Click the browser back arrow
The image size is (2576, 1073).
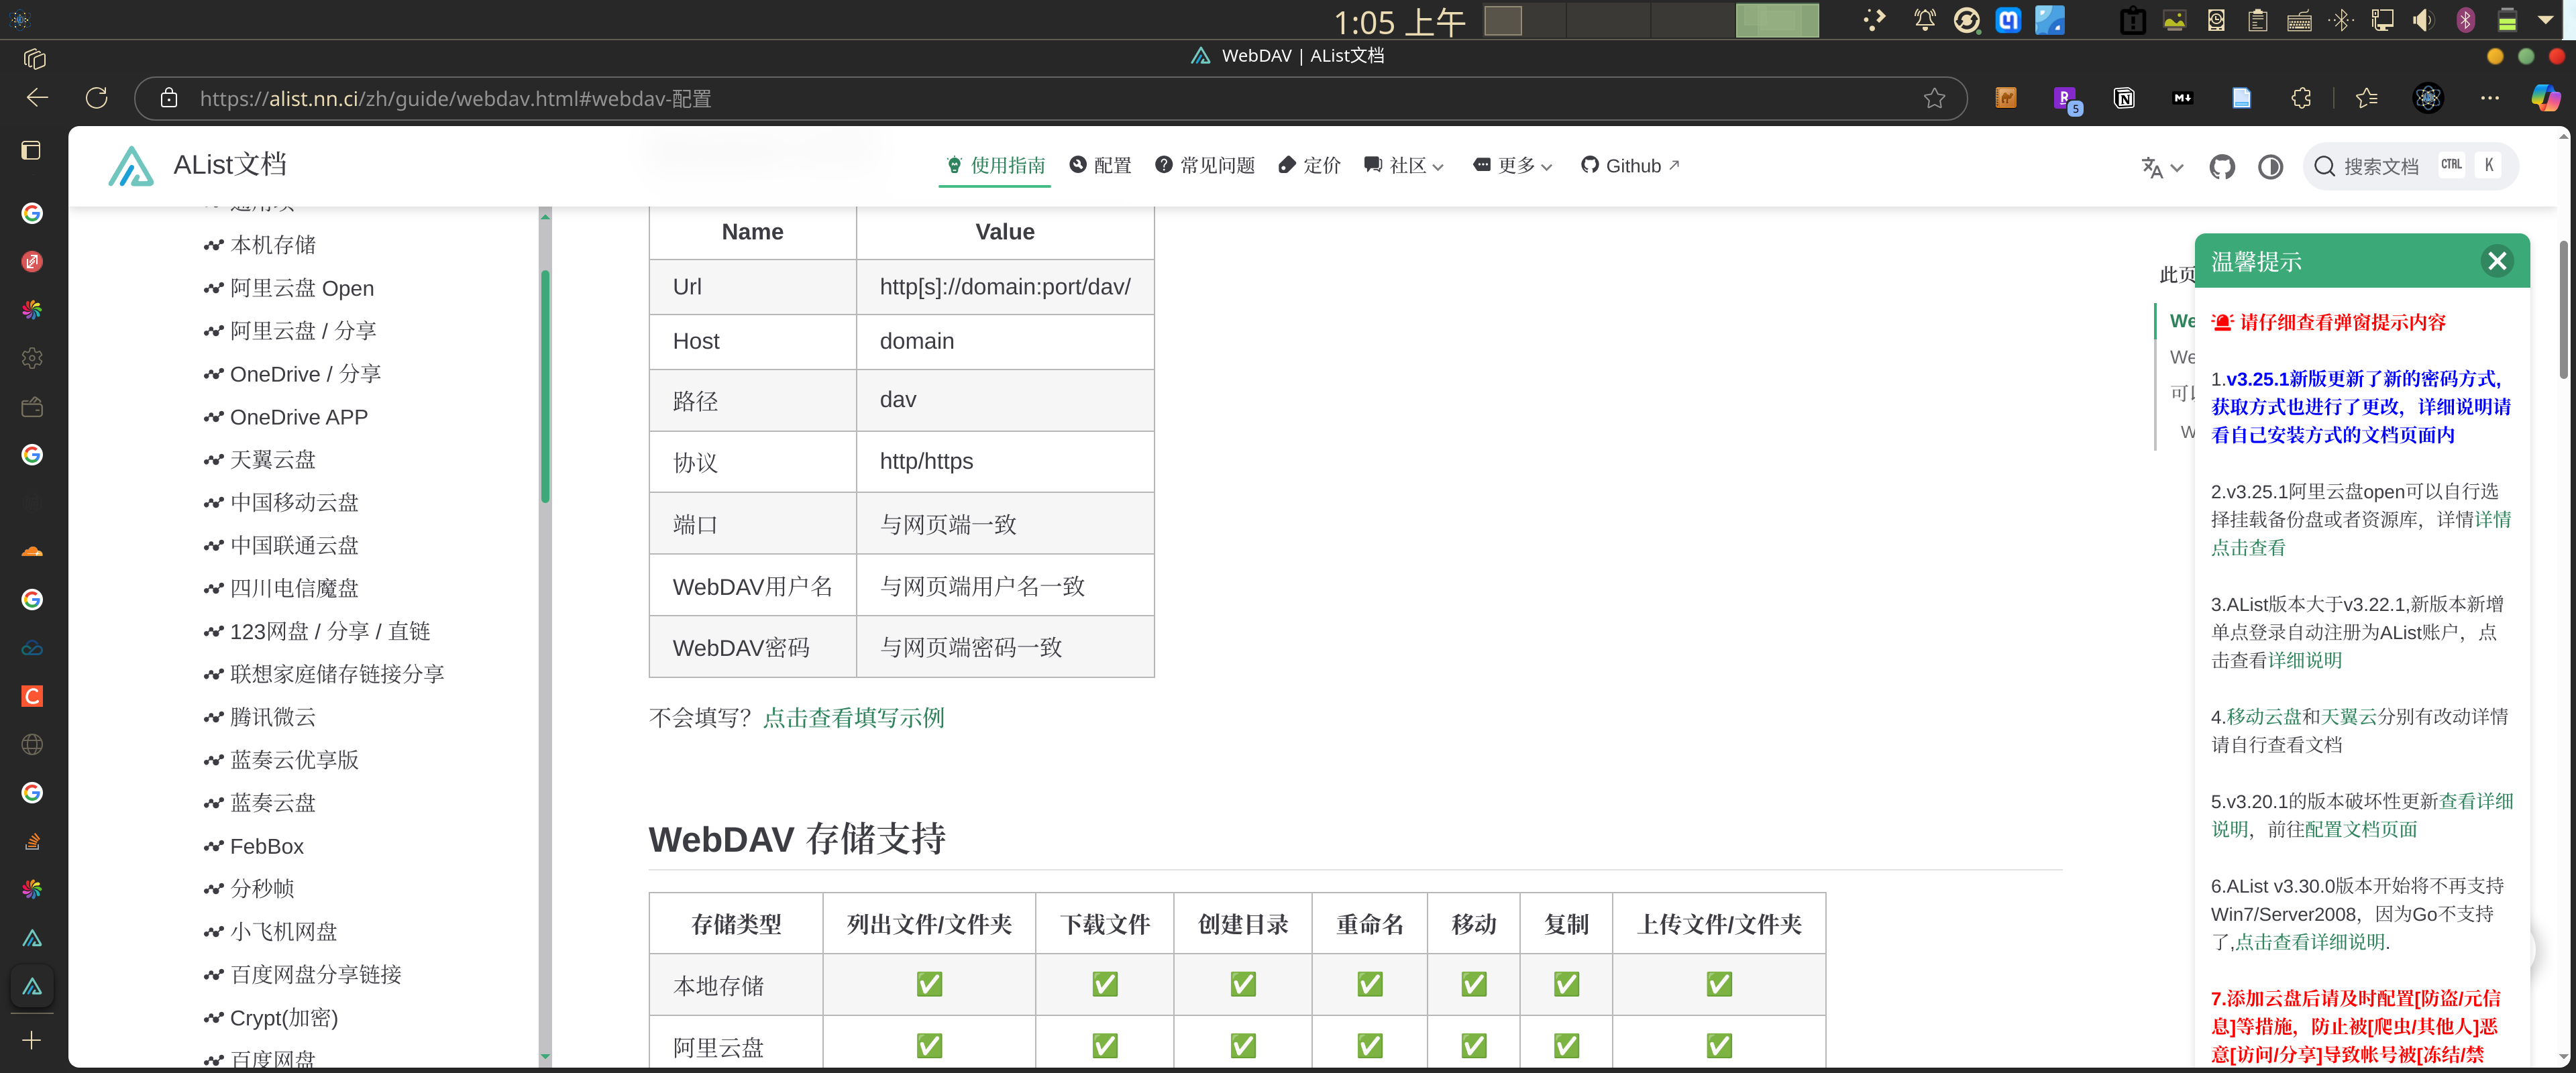[x=38, y=98]
